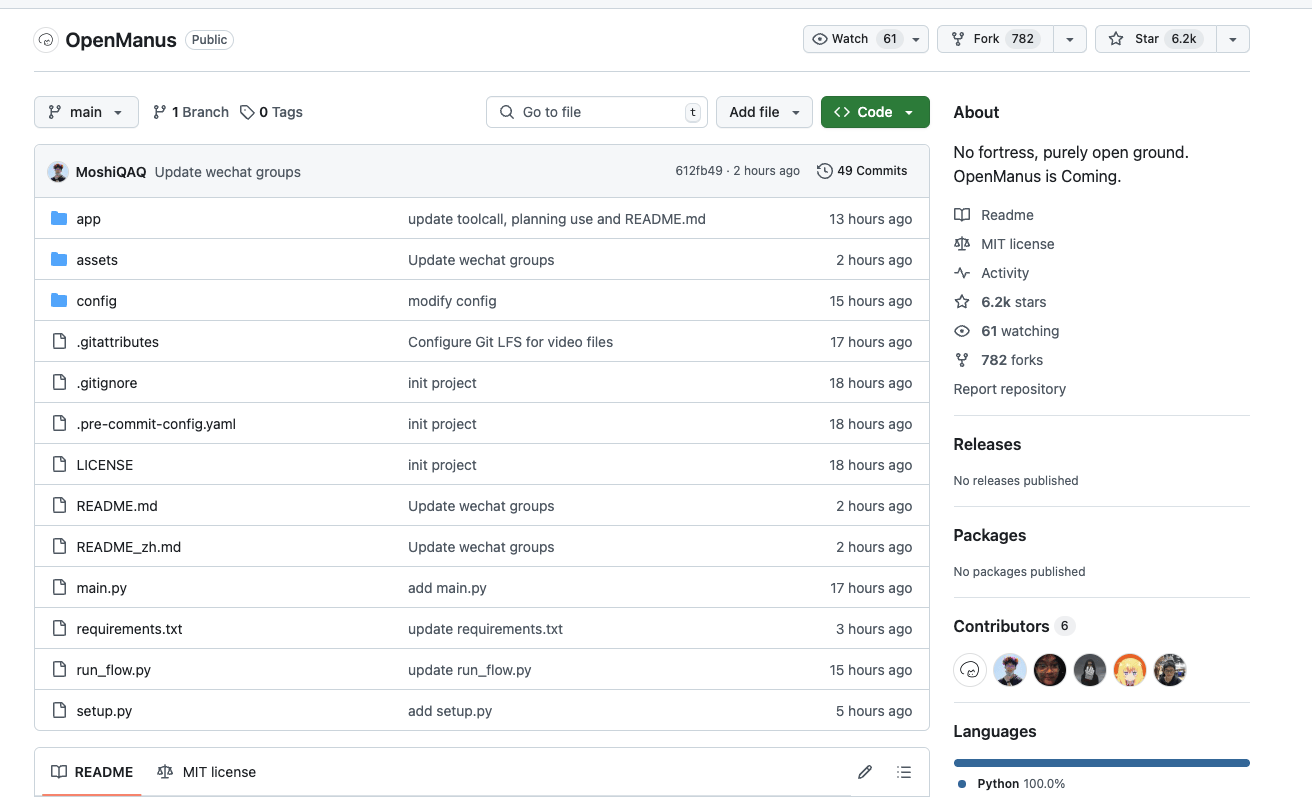1312x797 pixels.
Task: Open the assets folder icon
Action: [x=59, y=260]
